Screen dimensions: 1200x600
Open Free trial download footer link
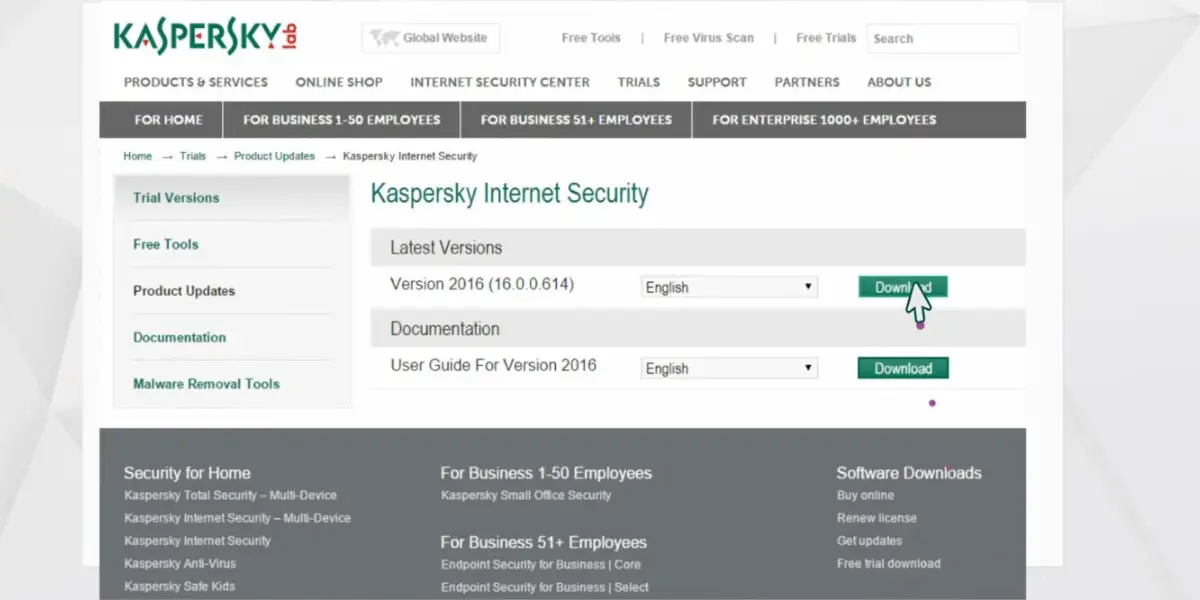pyautogui.click(x=889, y=564)
